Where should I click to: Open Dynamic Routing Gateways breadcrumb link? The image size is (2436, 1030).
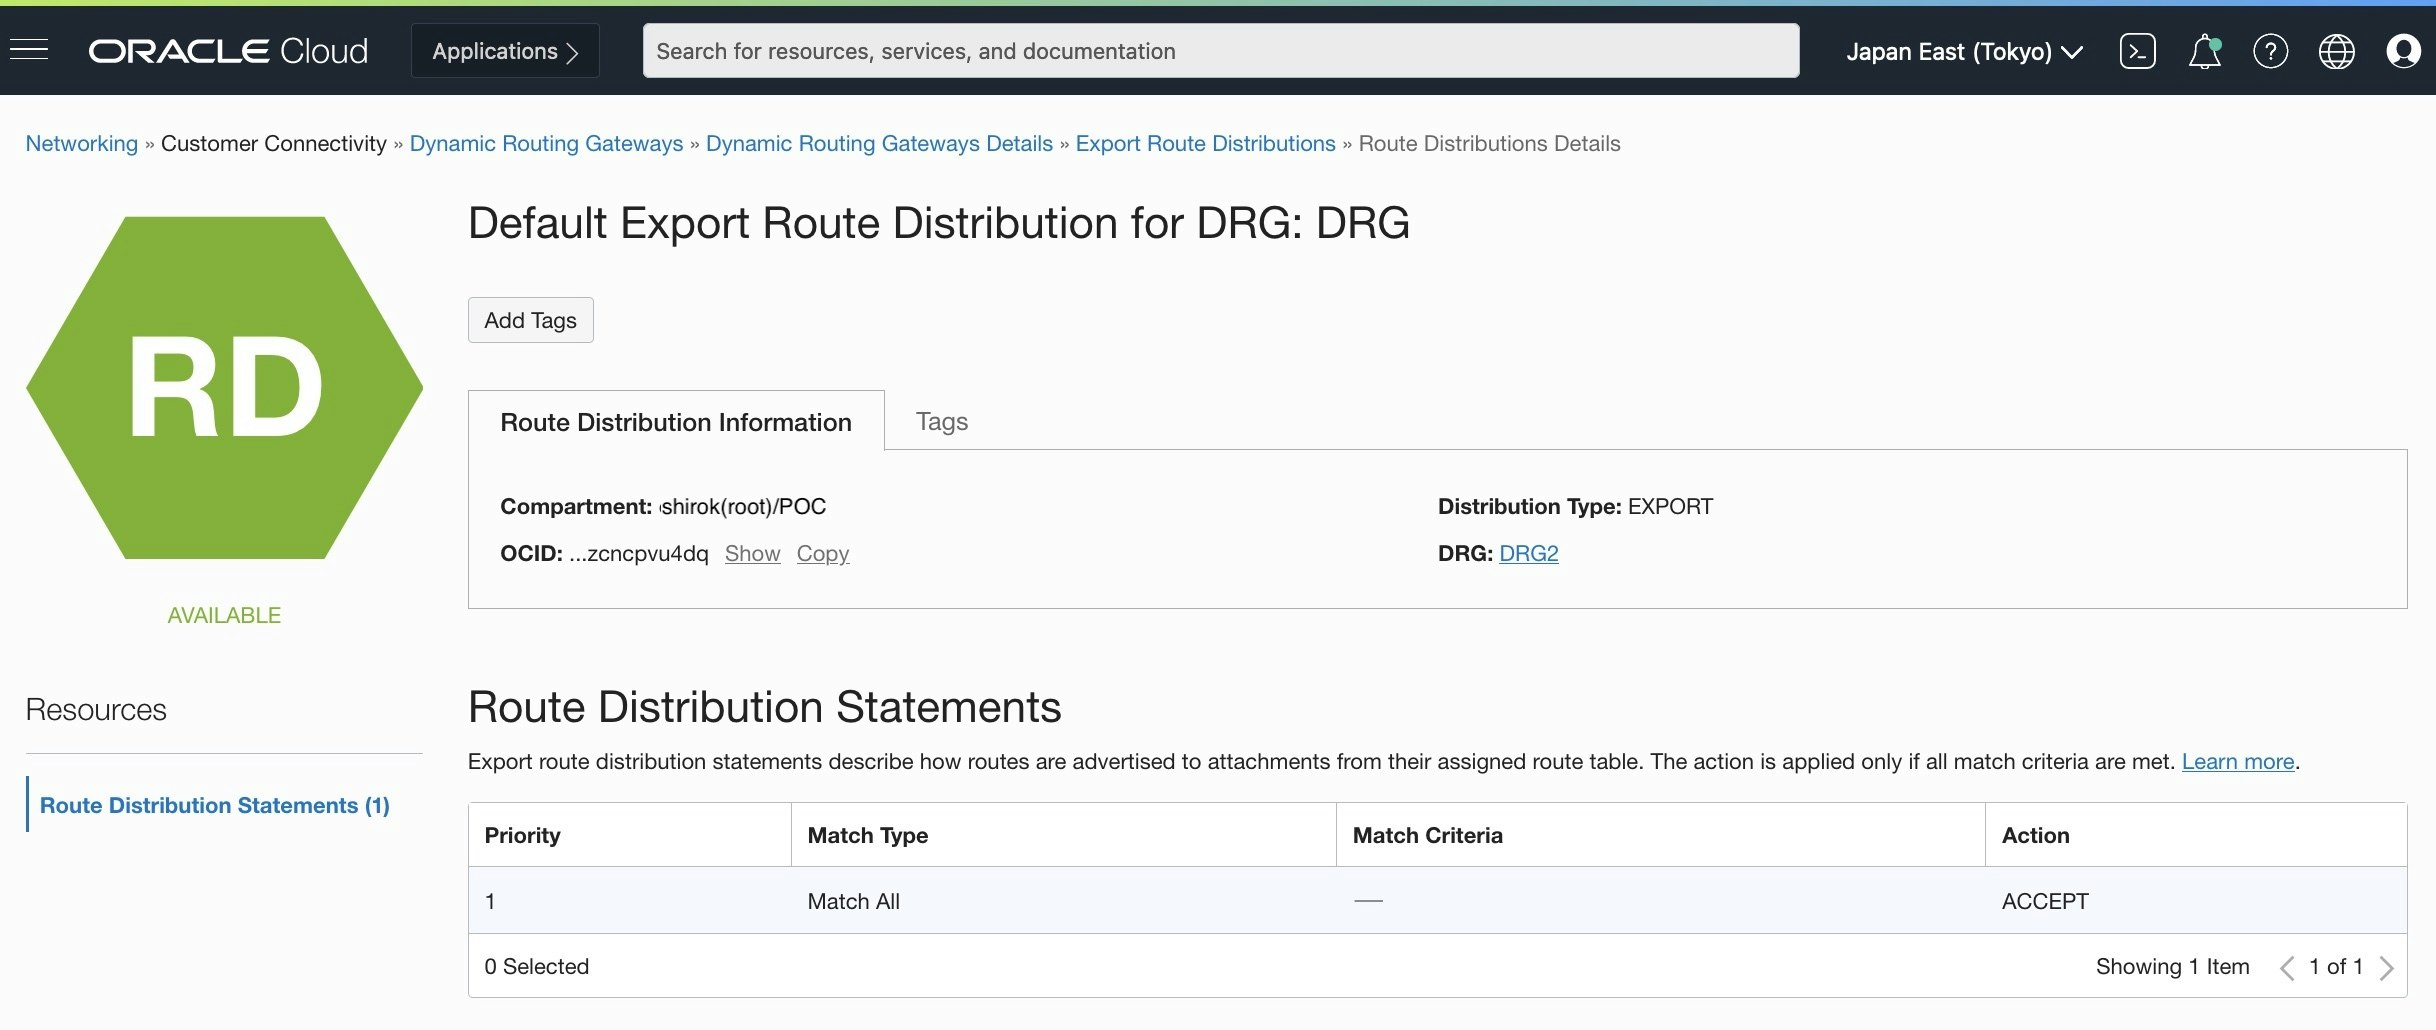pyautogui.click(x=546, y=143)
